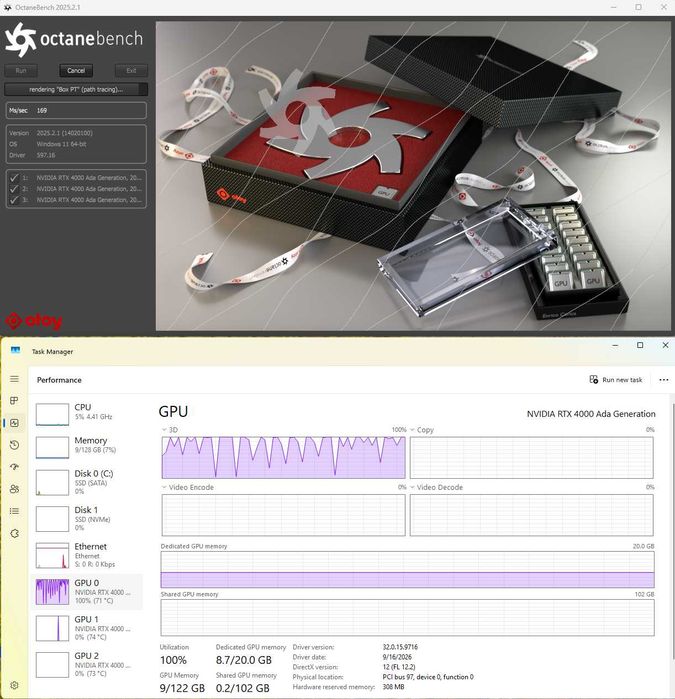Screen dimensions: 675x699
Task: Click the Task Manager app icon in title bar
Action: tap(15, 351)
